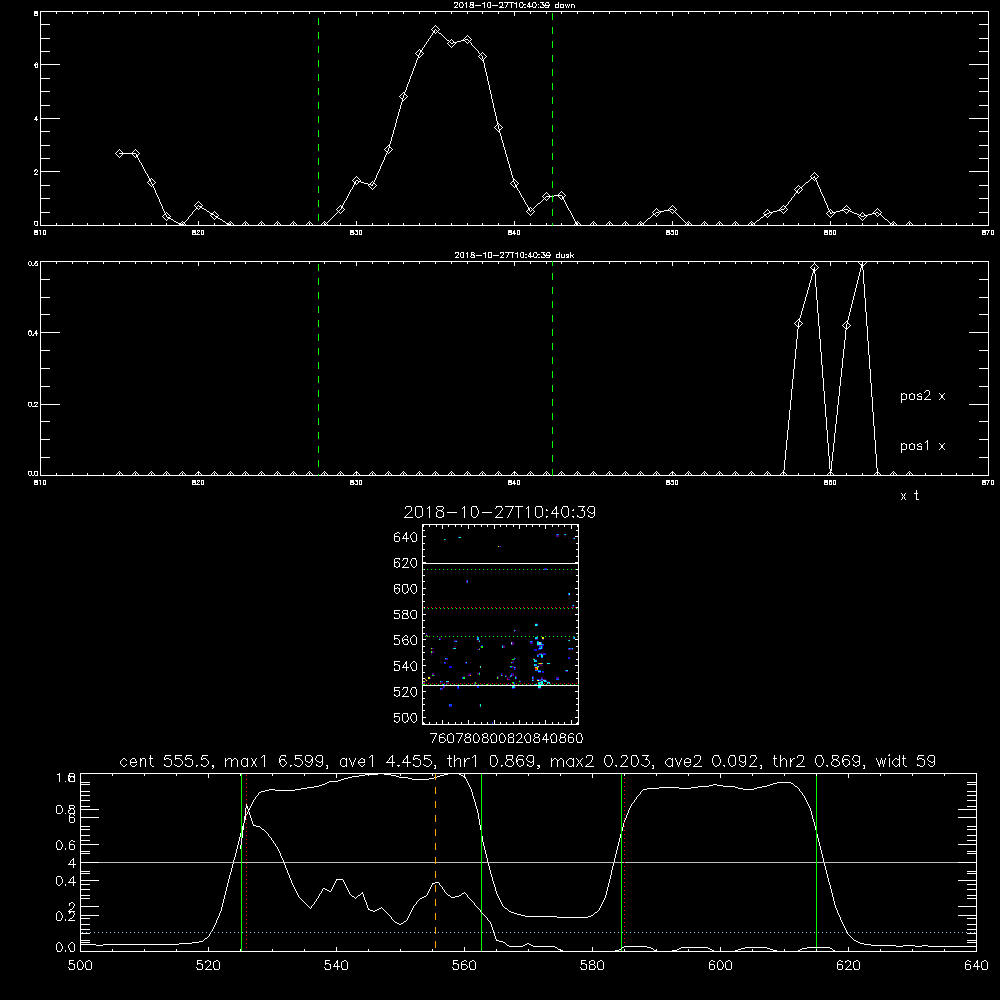Click bottom plot x-axis label '540'

pos(336,966)
